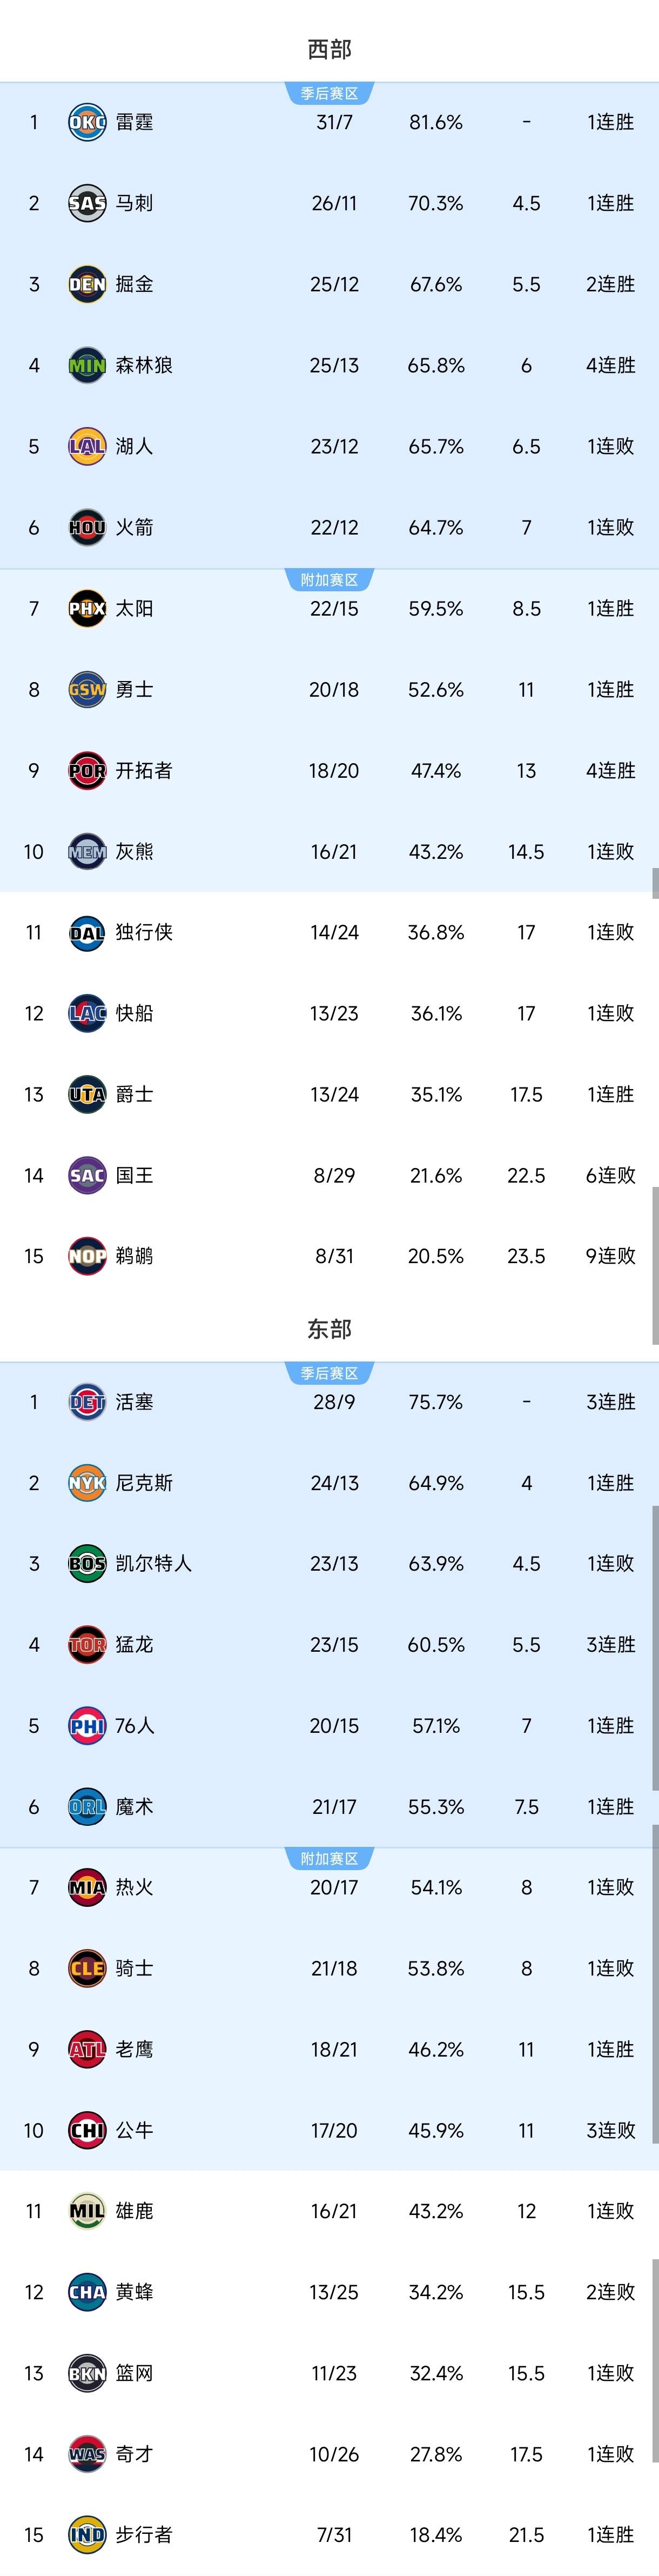Tap the Spurs SAS team logo
This screenshot has height=2576, width=659.
tap(87, 203)
